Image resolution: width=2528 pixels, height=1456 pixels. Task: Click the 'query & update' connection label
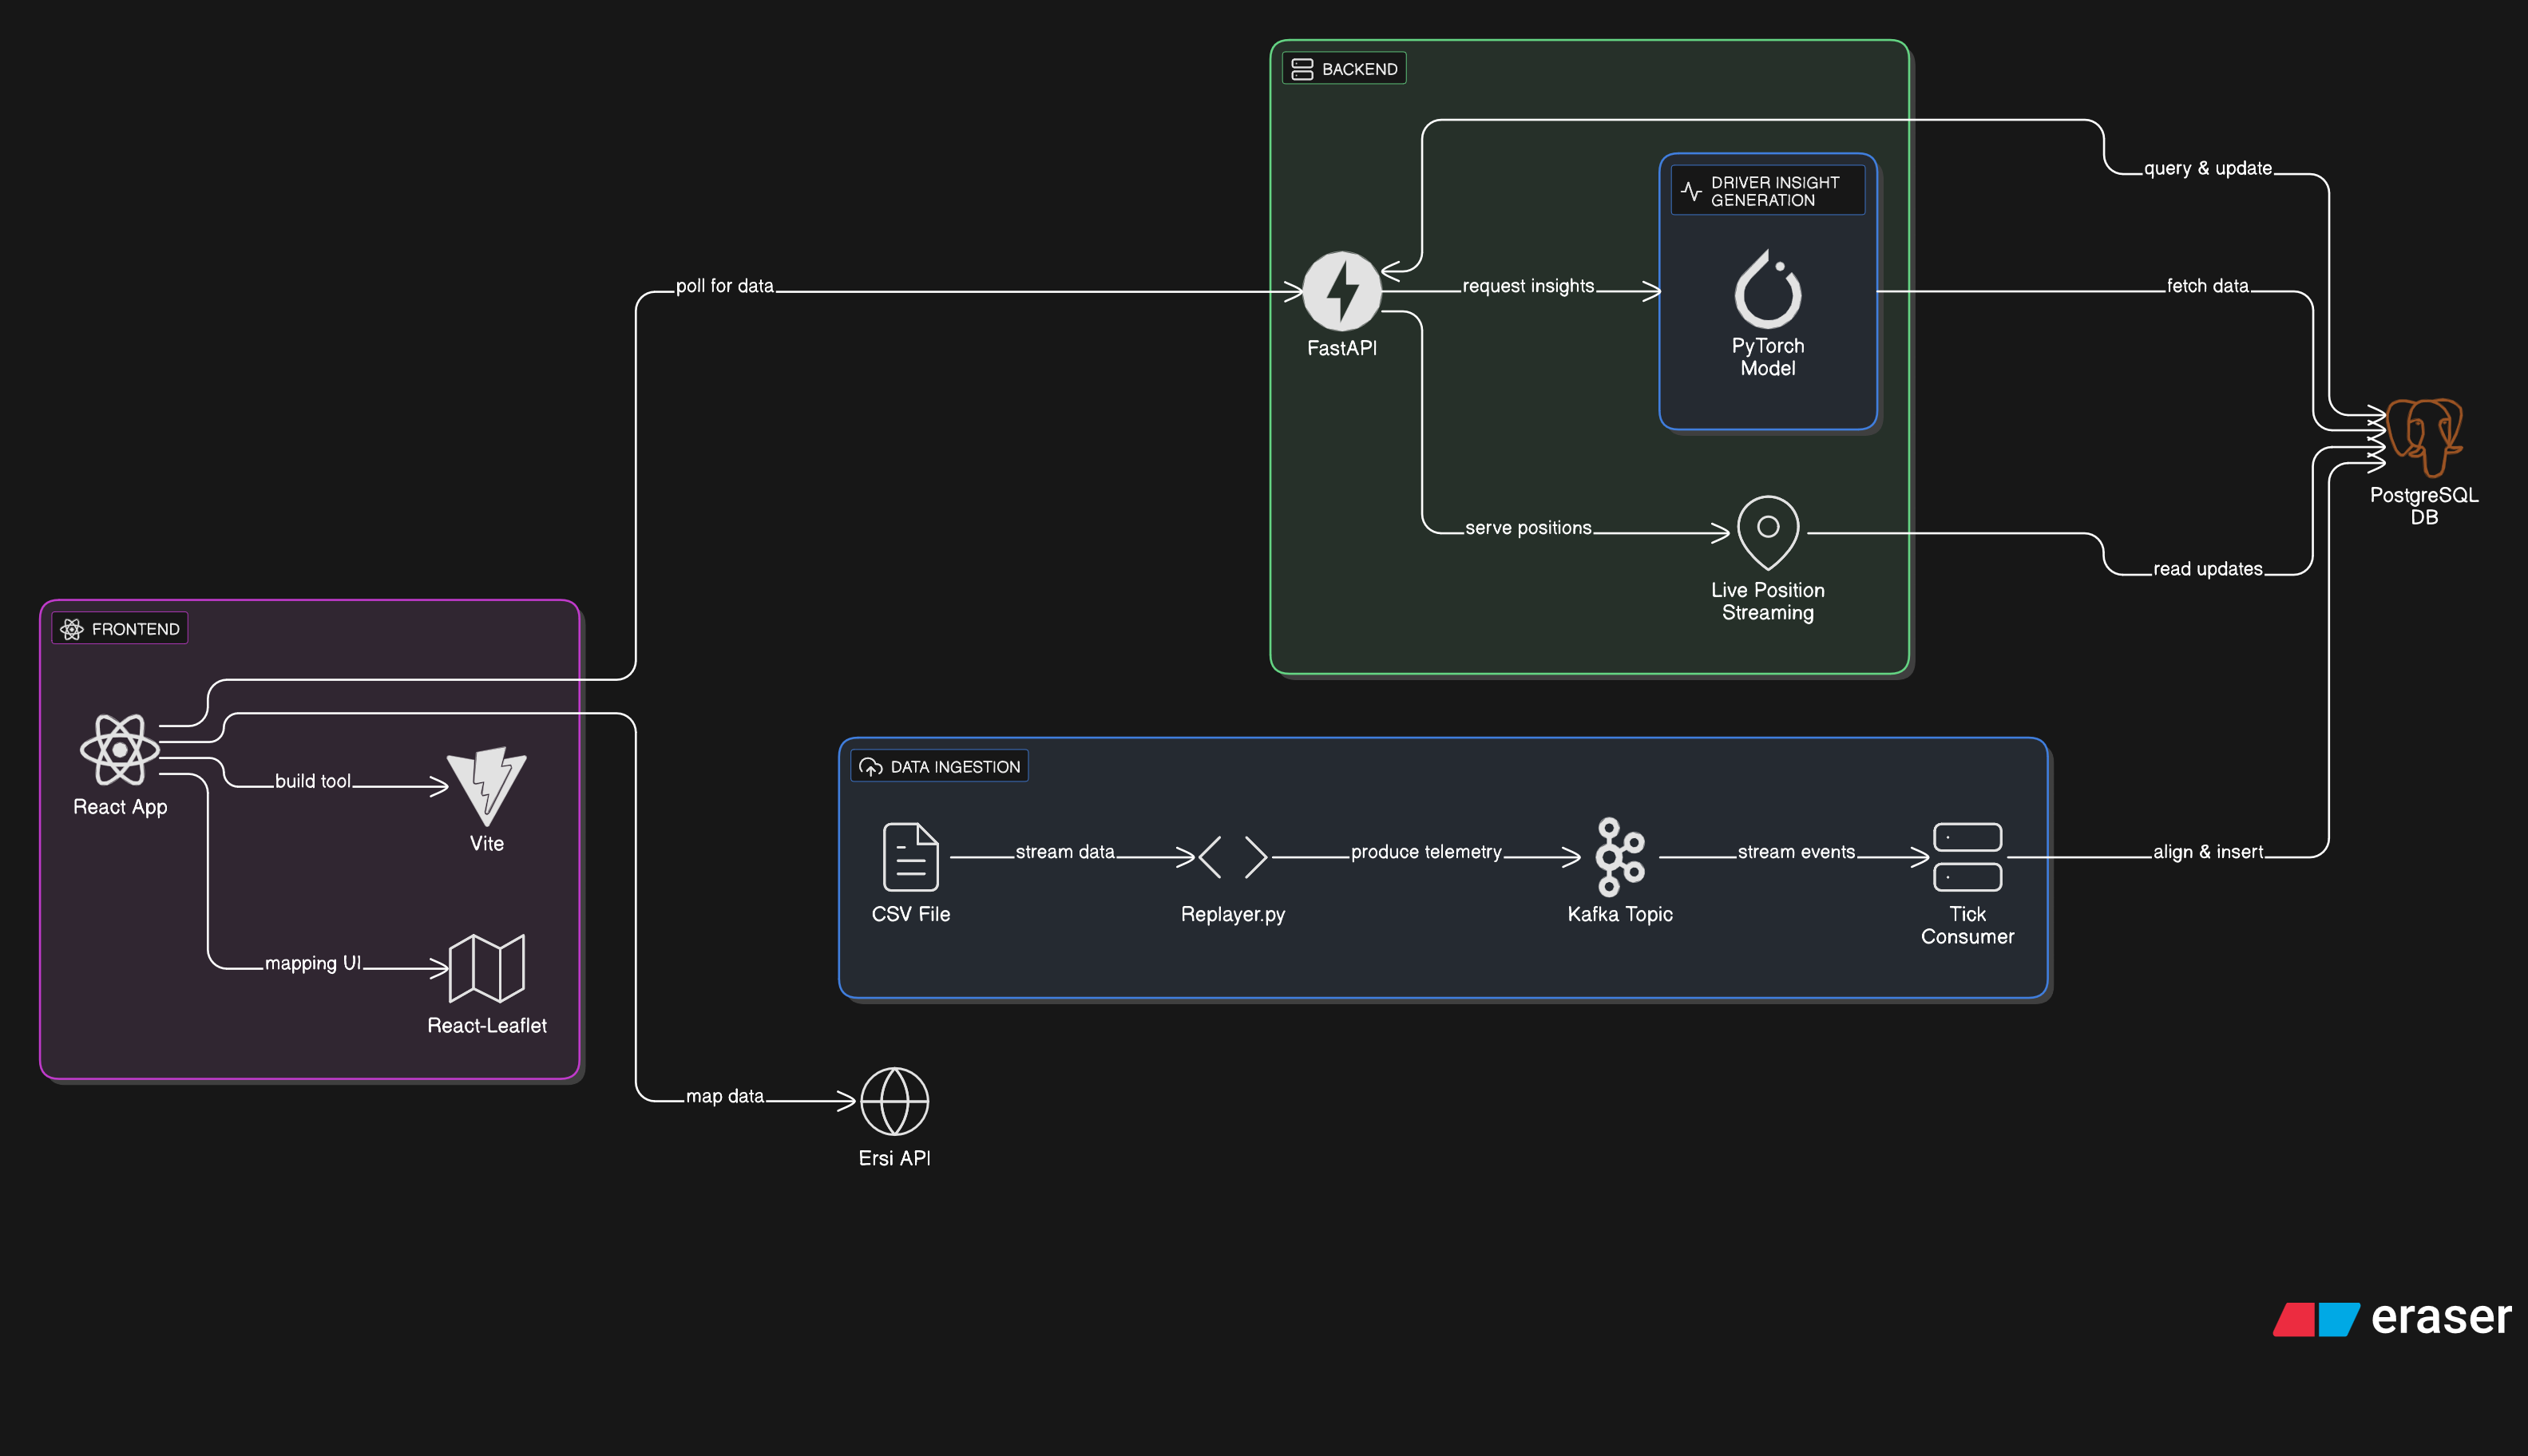coord(2207,168)
